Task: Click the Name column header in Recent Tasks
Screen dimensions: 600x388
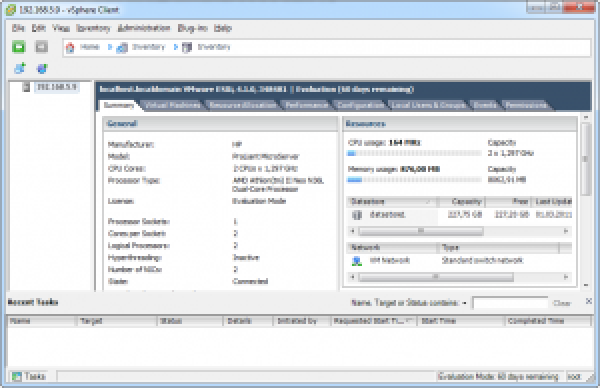Action: click(42, 321)
